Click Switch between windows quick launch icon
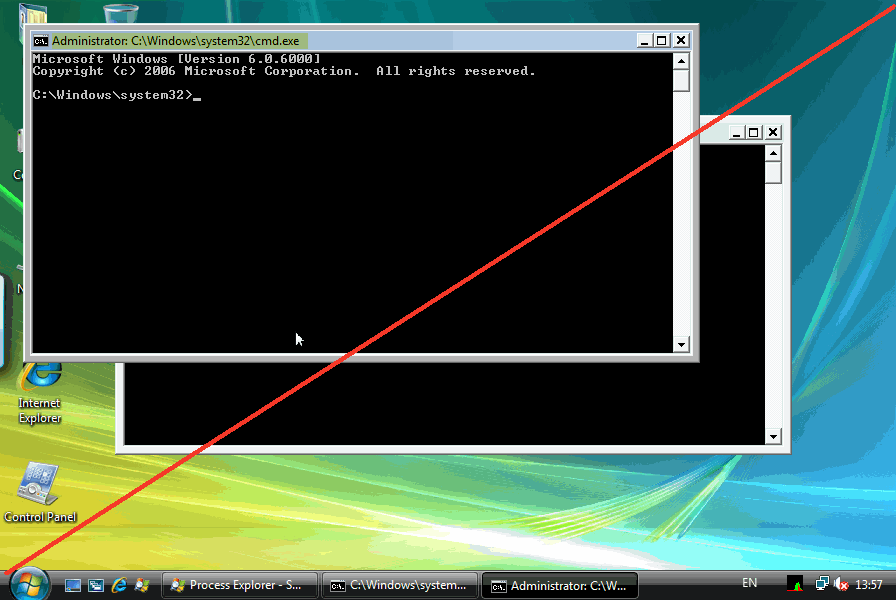The height and width of the screenshot is (600, 896). (x=96, y=585)
